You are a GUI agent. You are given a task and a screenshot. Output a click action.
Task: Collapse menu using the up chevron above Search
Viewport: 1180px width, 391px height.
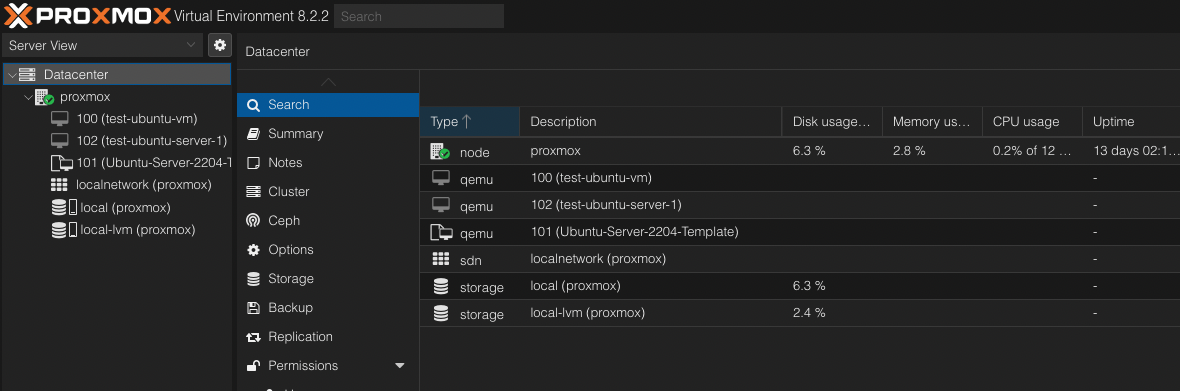click(x=328, y=81)
